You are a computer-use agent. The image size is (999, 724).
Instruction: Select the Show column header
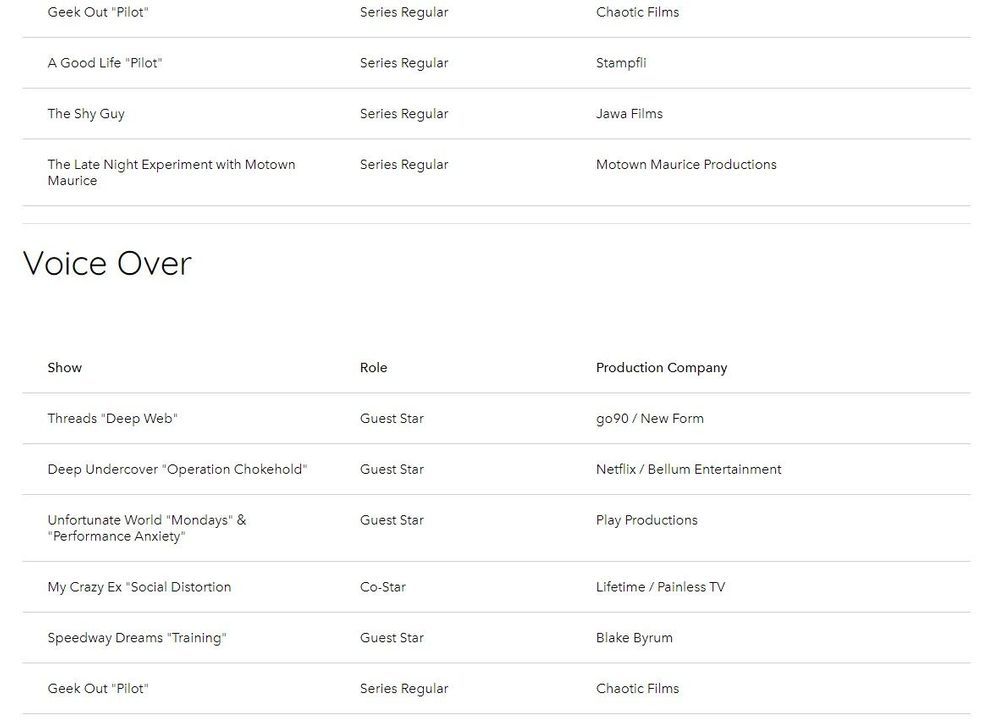click(65, 368)
